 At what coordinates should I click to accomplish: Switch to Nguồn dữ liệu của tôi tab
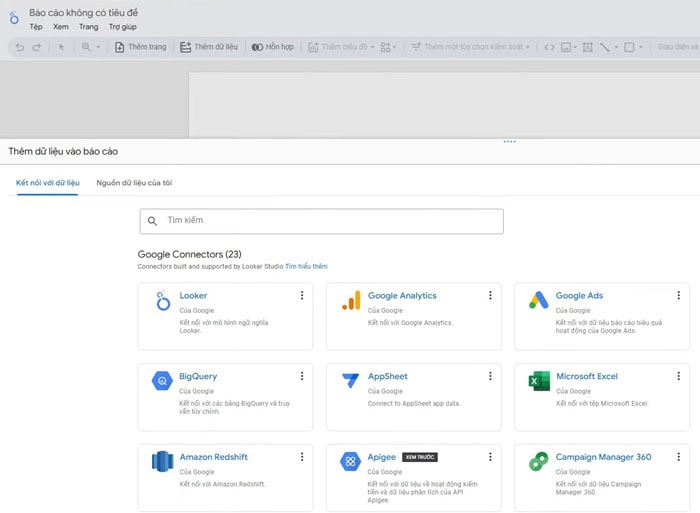(x=134, y=183)
